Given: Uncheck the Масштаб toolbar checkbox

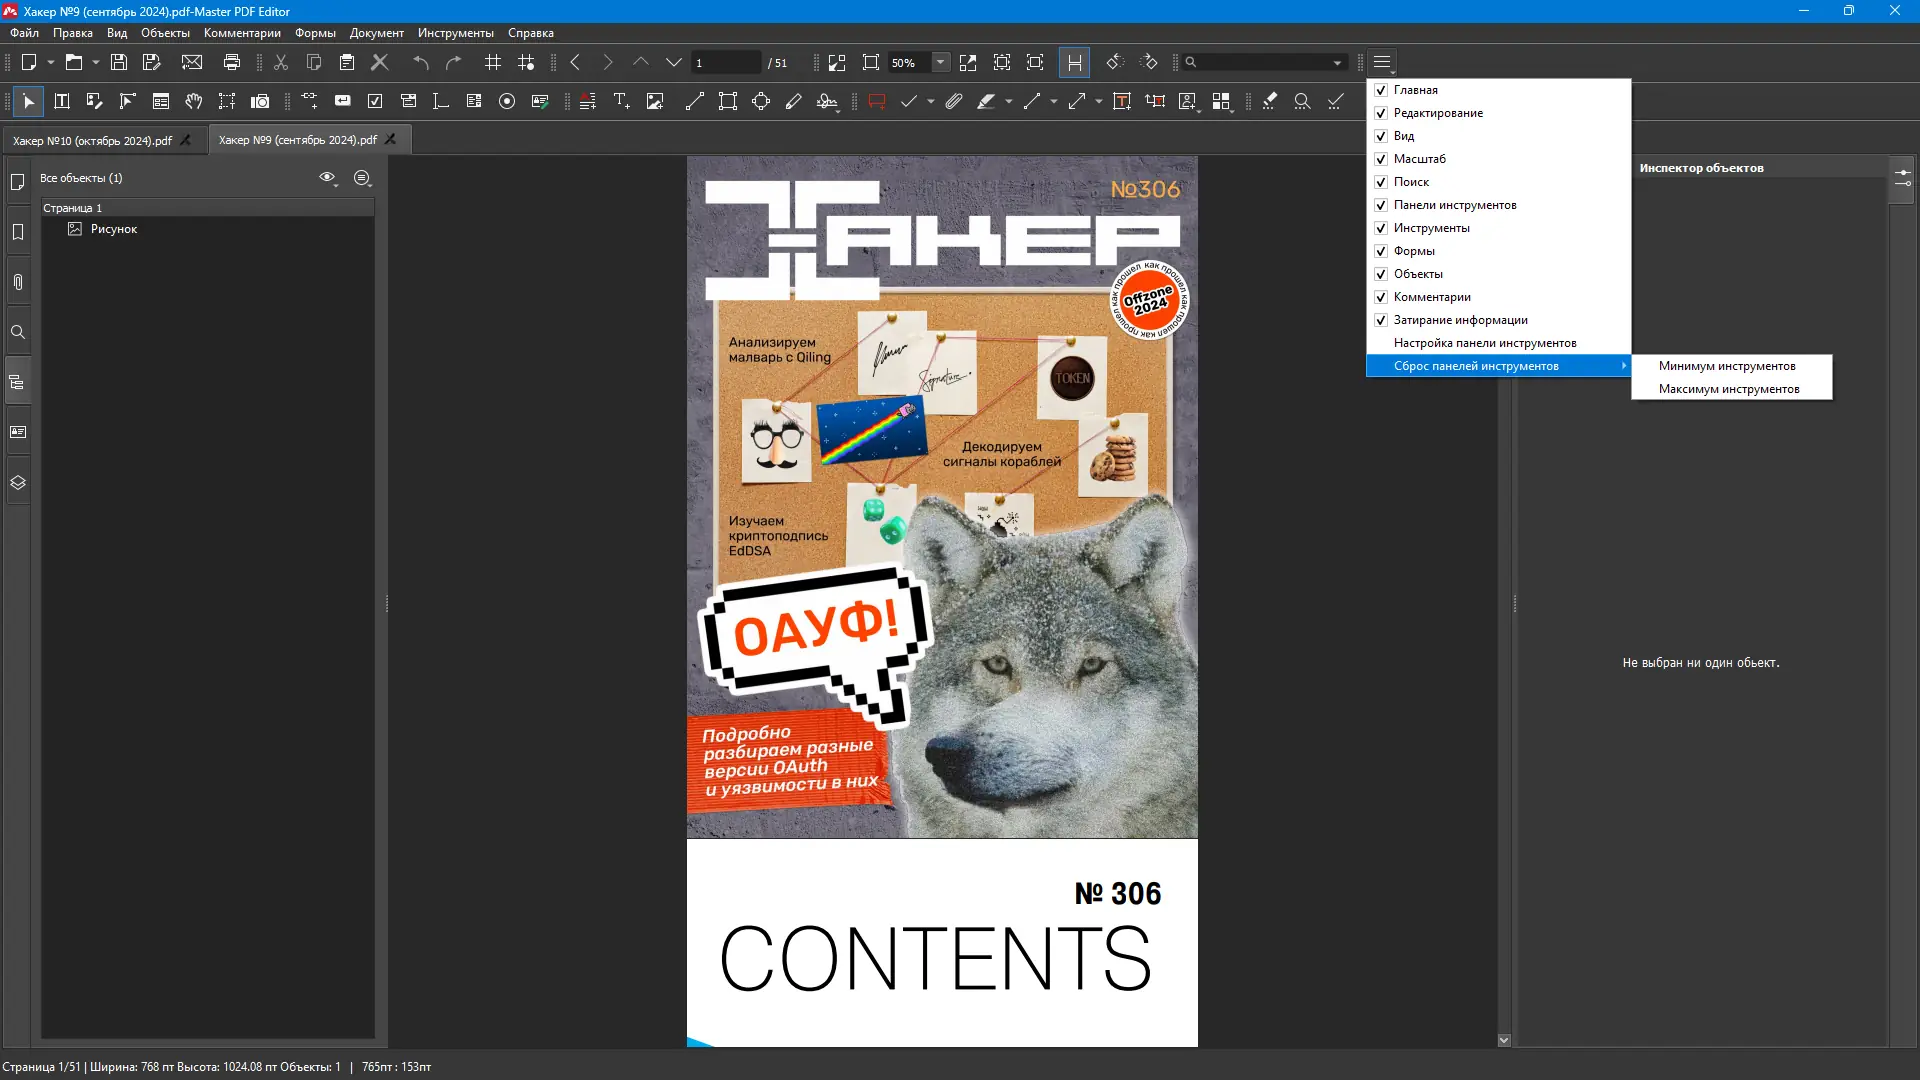Looking at the screenshot, I should tap(1381, 159).
